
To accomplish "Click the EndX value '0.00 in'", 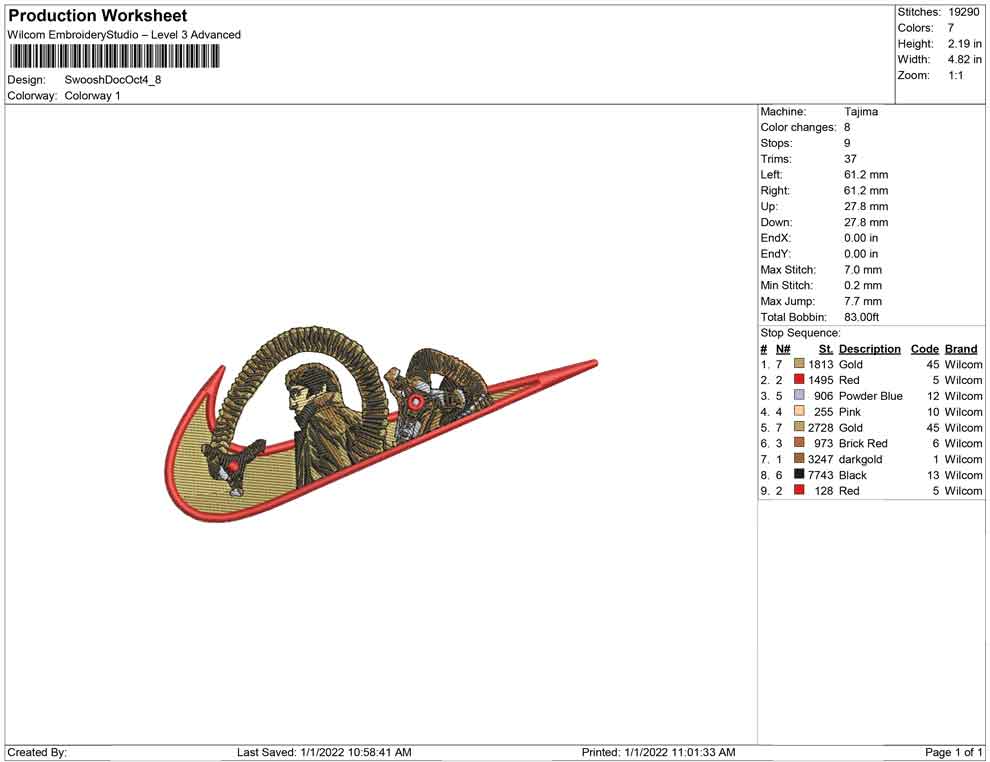I will point(861,237).
